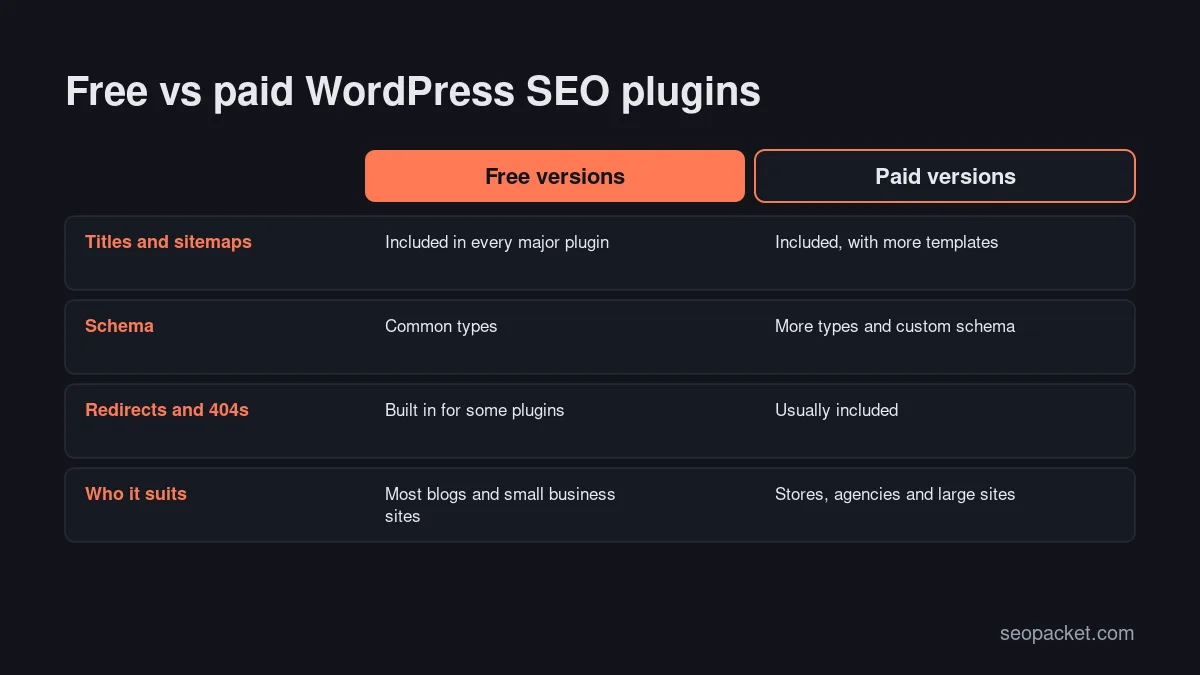This screenshot has width=1200, height=675.
Task: Select the 'Who it suits' row label
Action: click(x=136, y=494)
